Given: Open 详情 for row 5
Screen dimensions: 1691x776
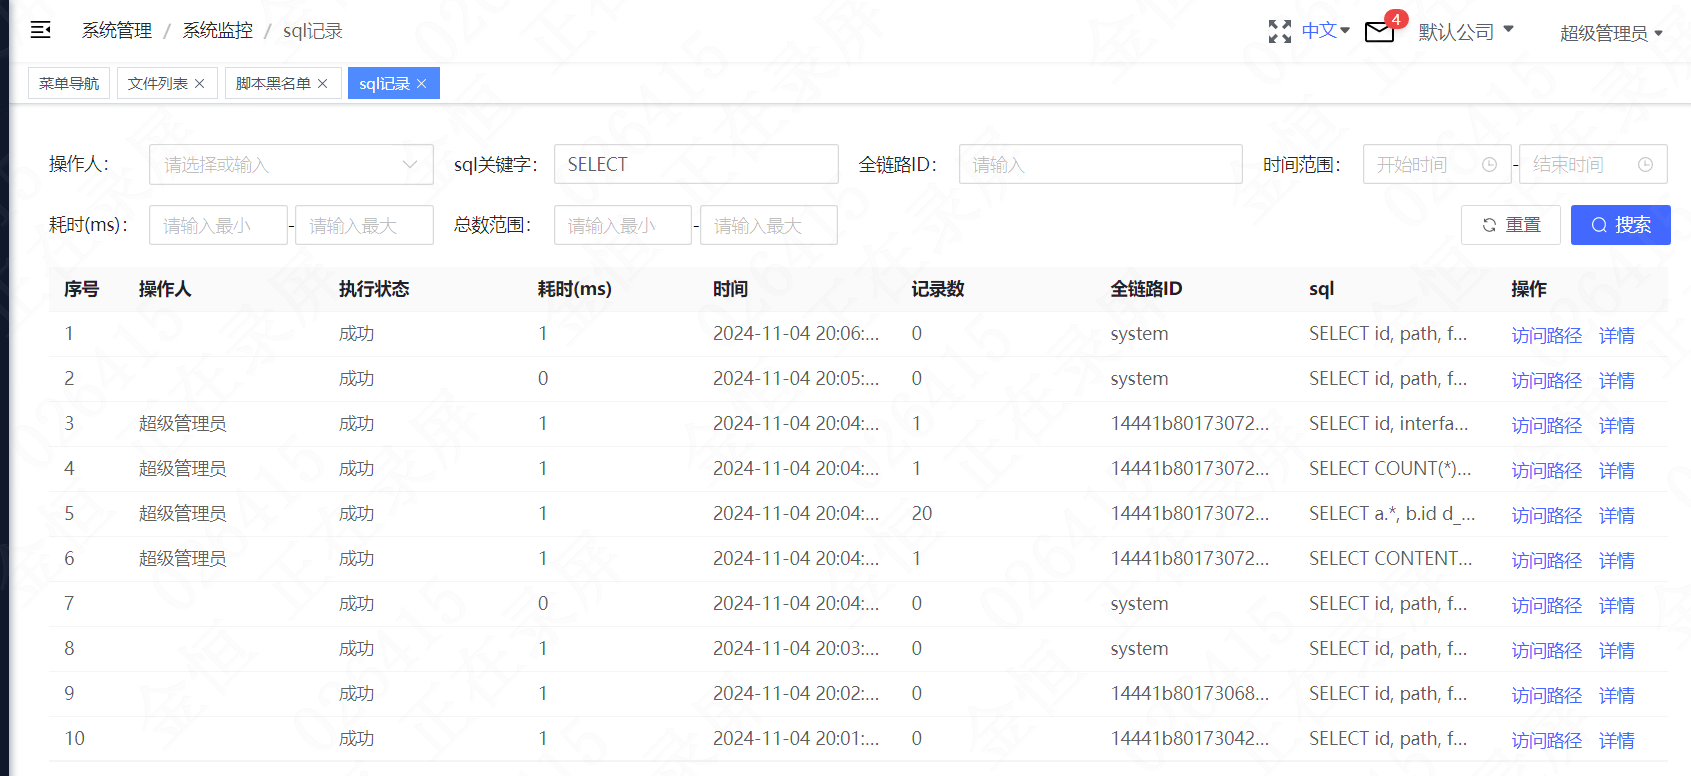Looking at the screenshot, I should point(1616,516).
